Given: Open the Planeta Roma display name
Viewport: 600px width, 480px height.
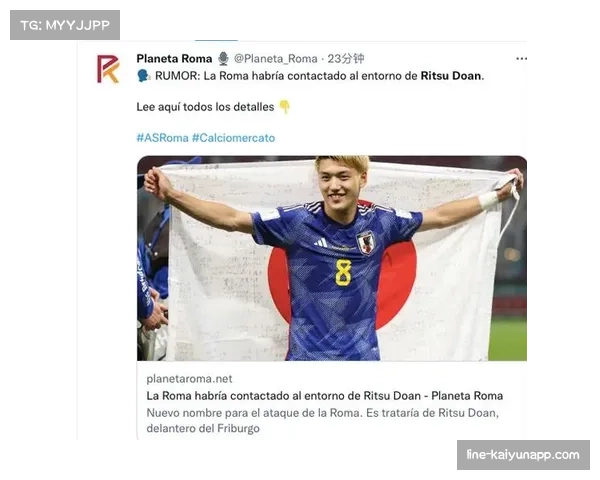Looking at the screenshot, I should (174, 59).
